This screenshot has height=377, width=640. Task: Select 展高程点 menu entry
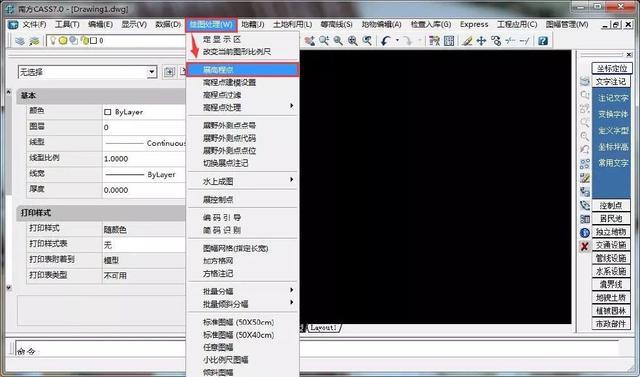(242, 69)
